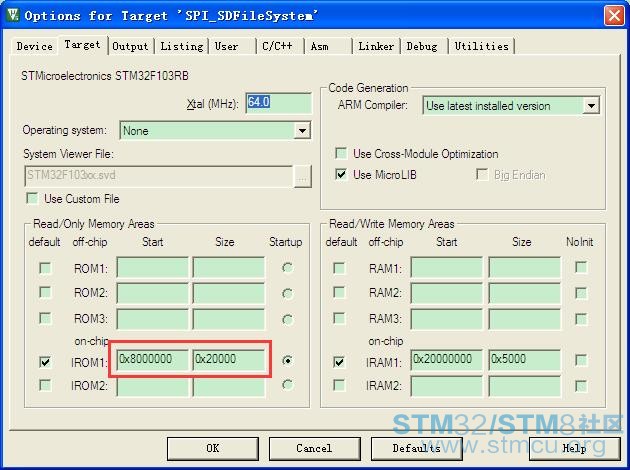Toggle Use Cross-Module Optimization checkbox

click(x=341, y=153)
